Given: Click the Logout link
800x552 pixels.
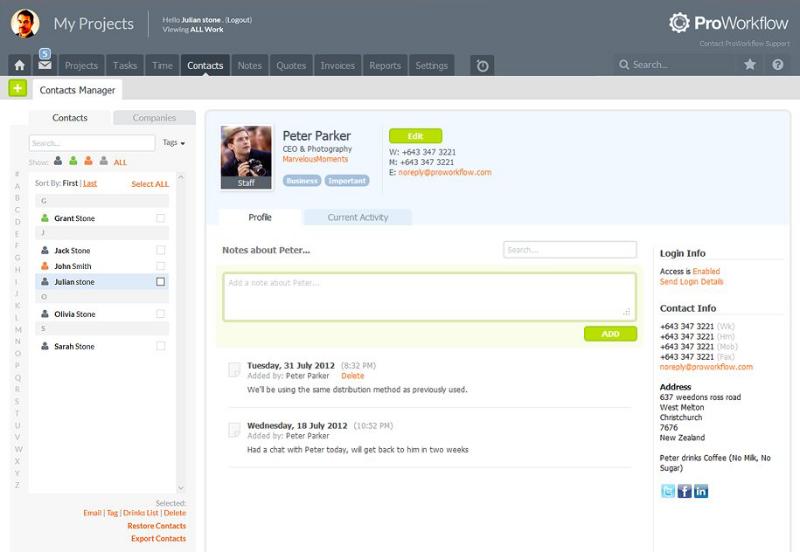Looking at the screenshot, I should pos(239,20).
